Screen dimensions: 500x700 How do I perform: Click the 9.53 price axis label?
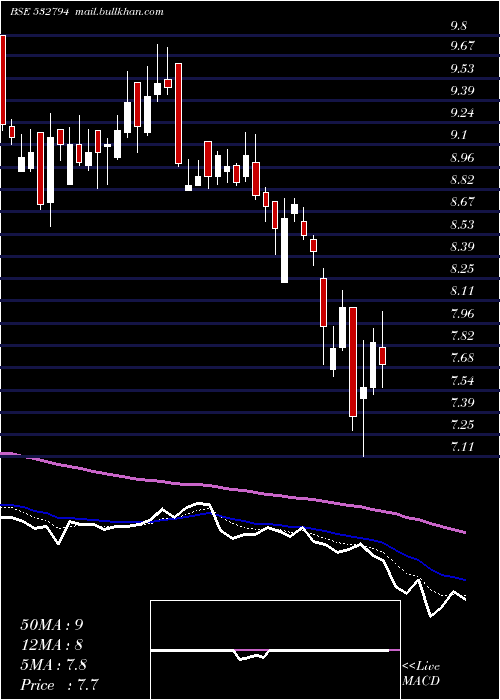coord(462,69)
